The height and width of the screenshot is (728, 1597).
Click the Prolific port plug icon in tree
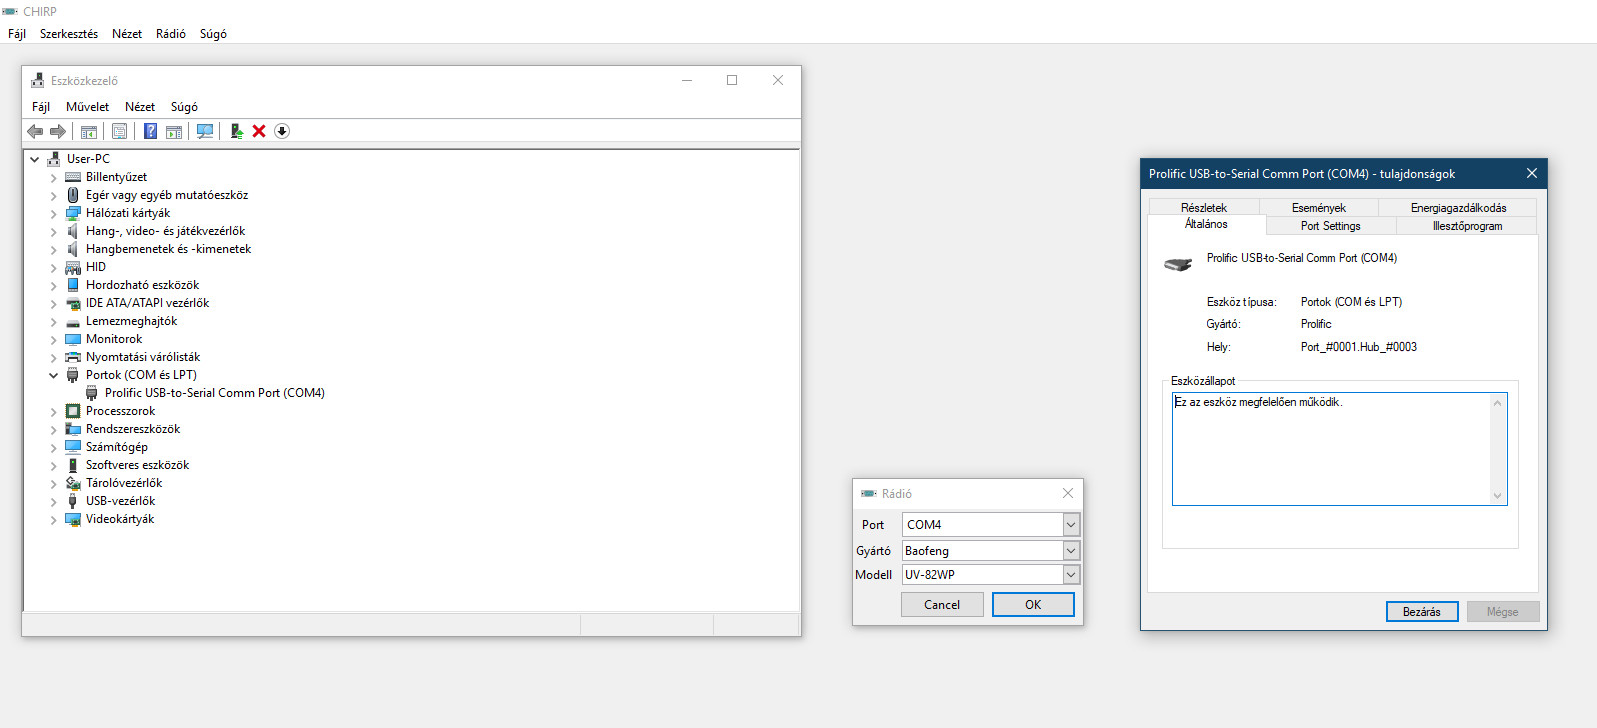click(92, 393)
